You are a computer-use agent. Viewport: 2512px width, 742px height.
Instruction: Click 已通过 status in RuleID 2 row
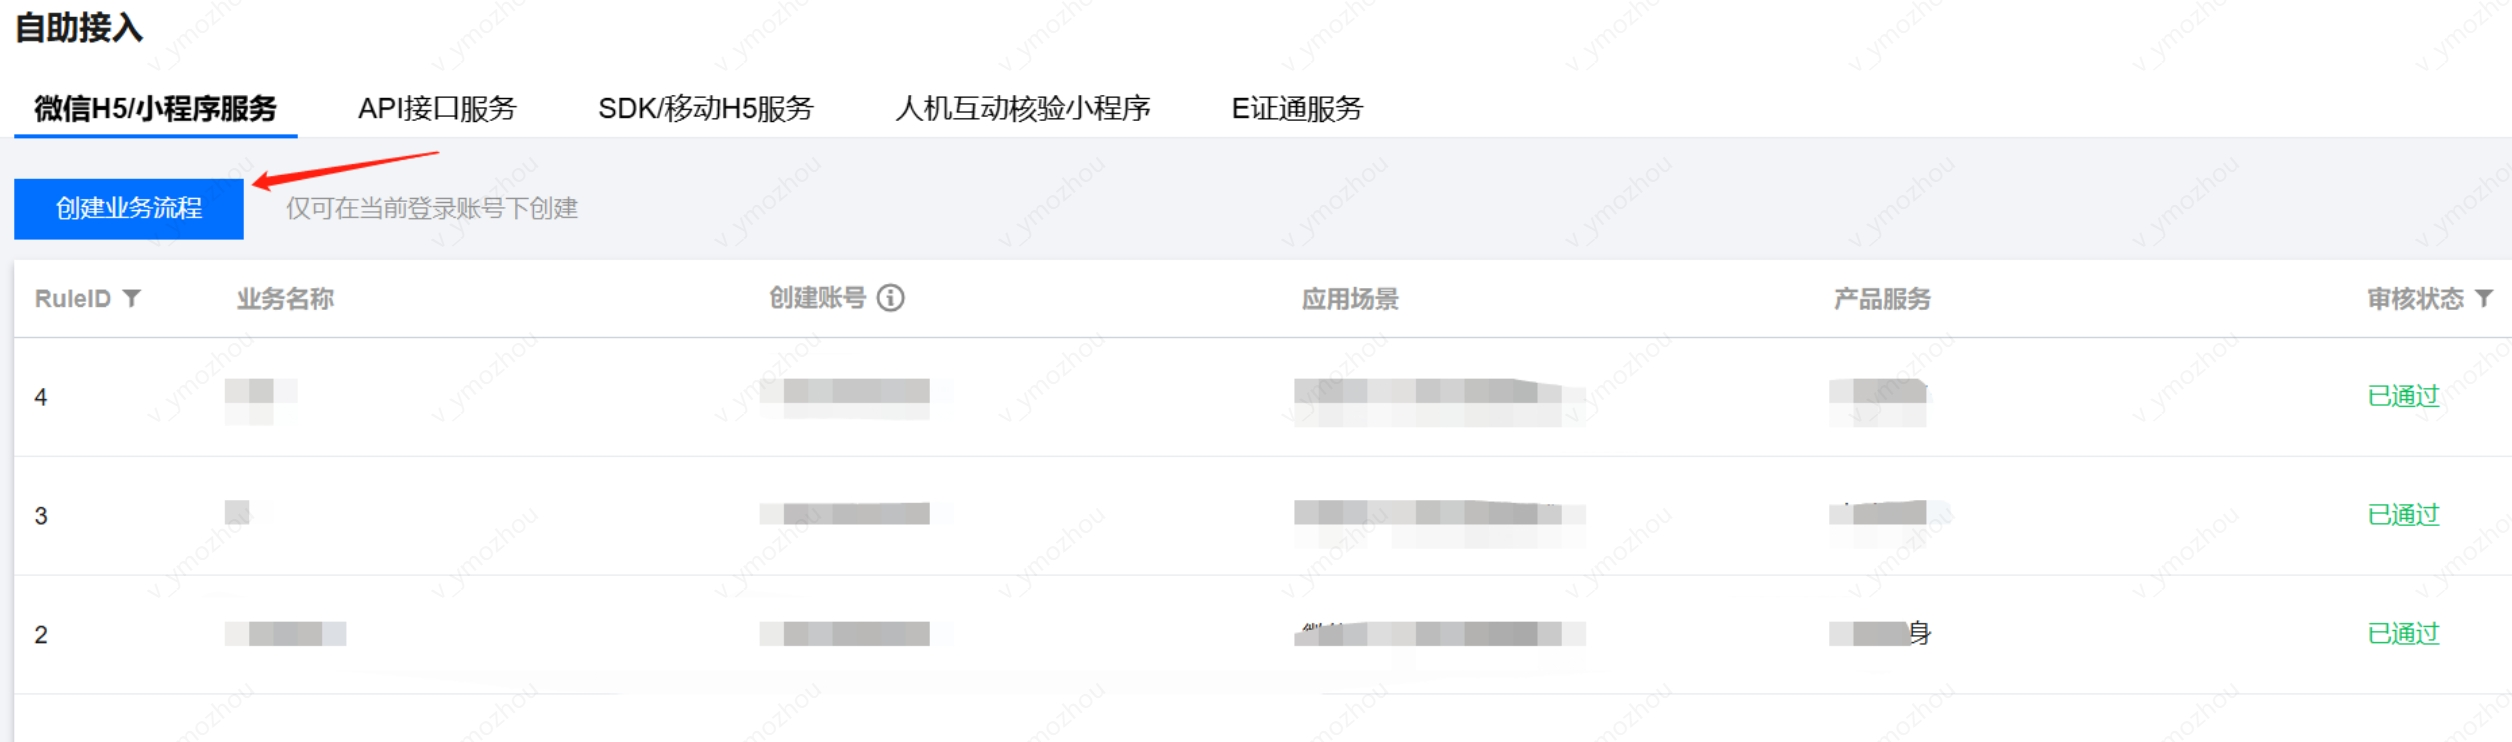(2403, 634)
